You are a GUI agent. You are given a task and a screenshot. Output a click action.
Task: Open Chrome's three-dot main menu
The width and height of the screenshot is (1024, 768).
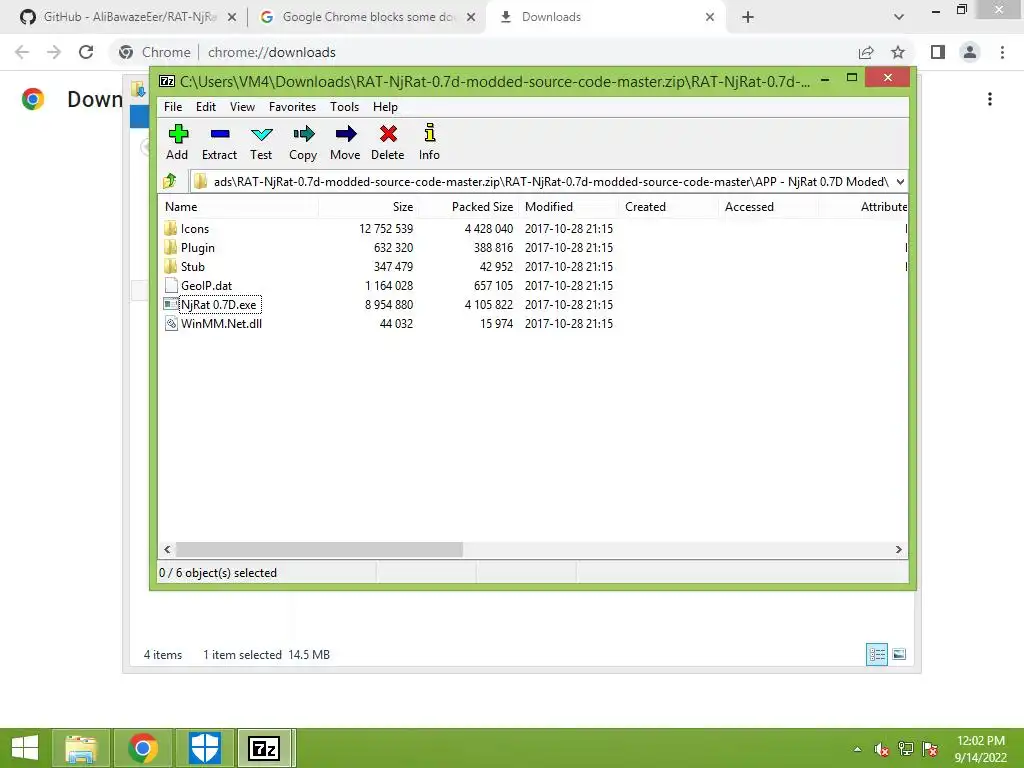1002,52
